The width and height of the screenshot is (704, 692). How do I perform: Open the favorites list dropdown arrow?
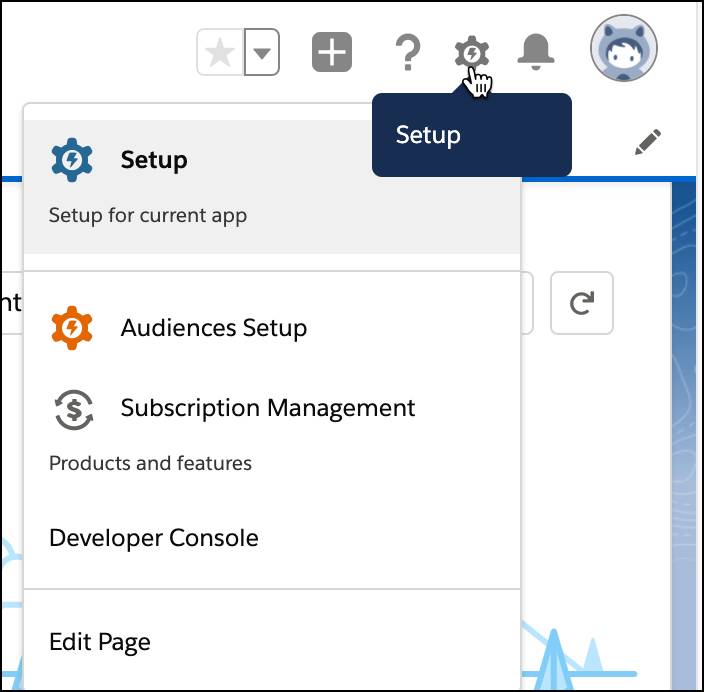[x=262, y=52]
